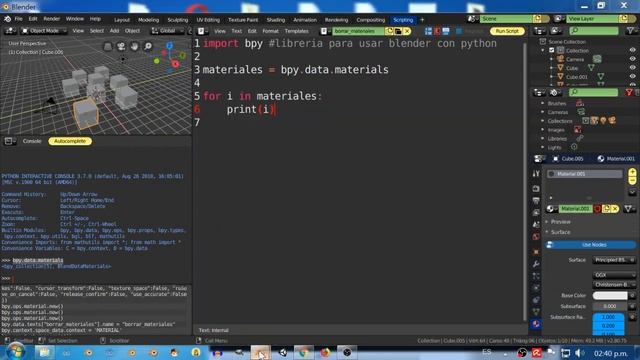640x360 pixels.
Task: Run the script with the Run Script button
Action: [x=507, y=31]
